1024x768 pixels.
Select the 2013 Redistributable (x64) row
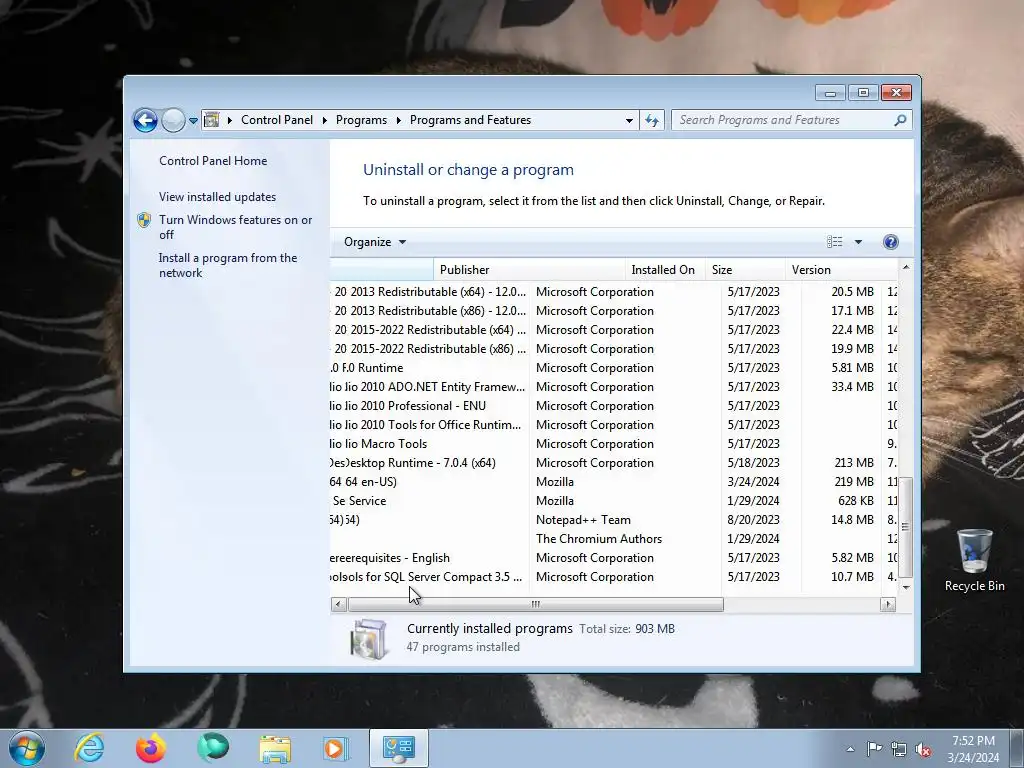[x=614, y=292]
